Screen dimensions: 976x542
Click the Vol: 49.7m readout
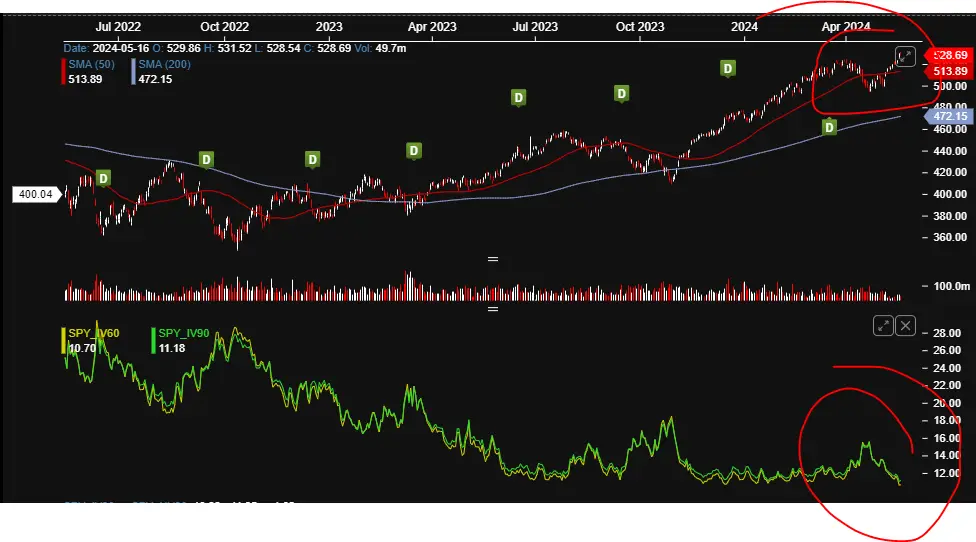click(380, 49)
